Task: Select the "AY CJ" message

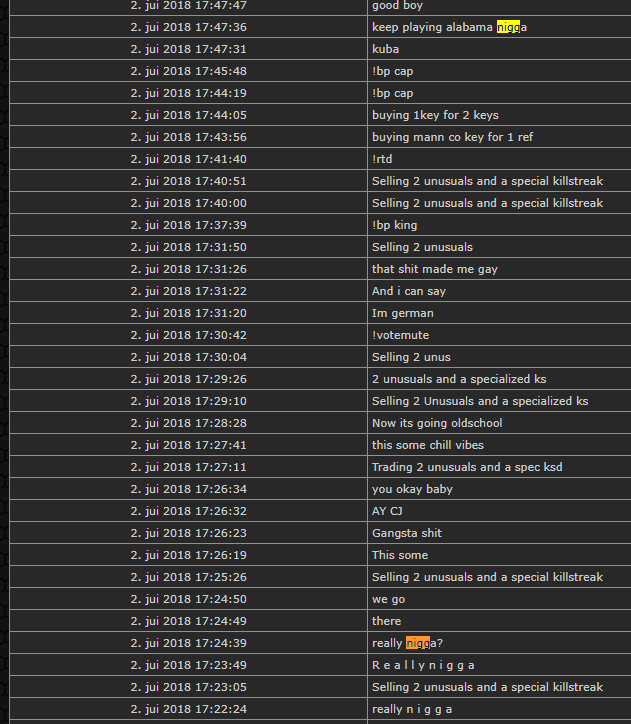Action: 387,511
